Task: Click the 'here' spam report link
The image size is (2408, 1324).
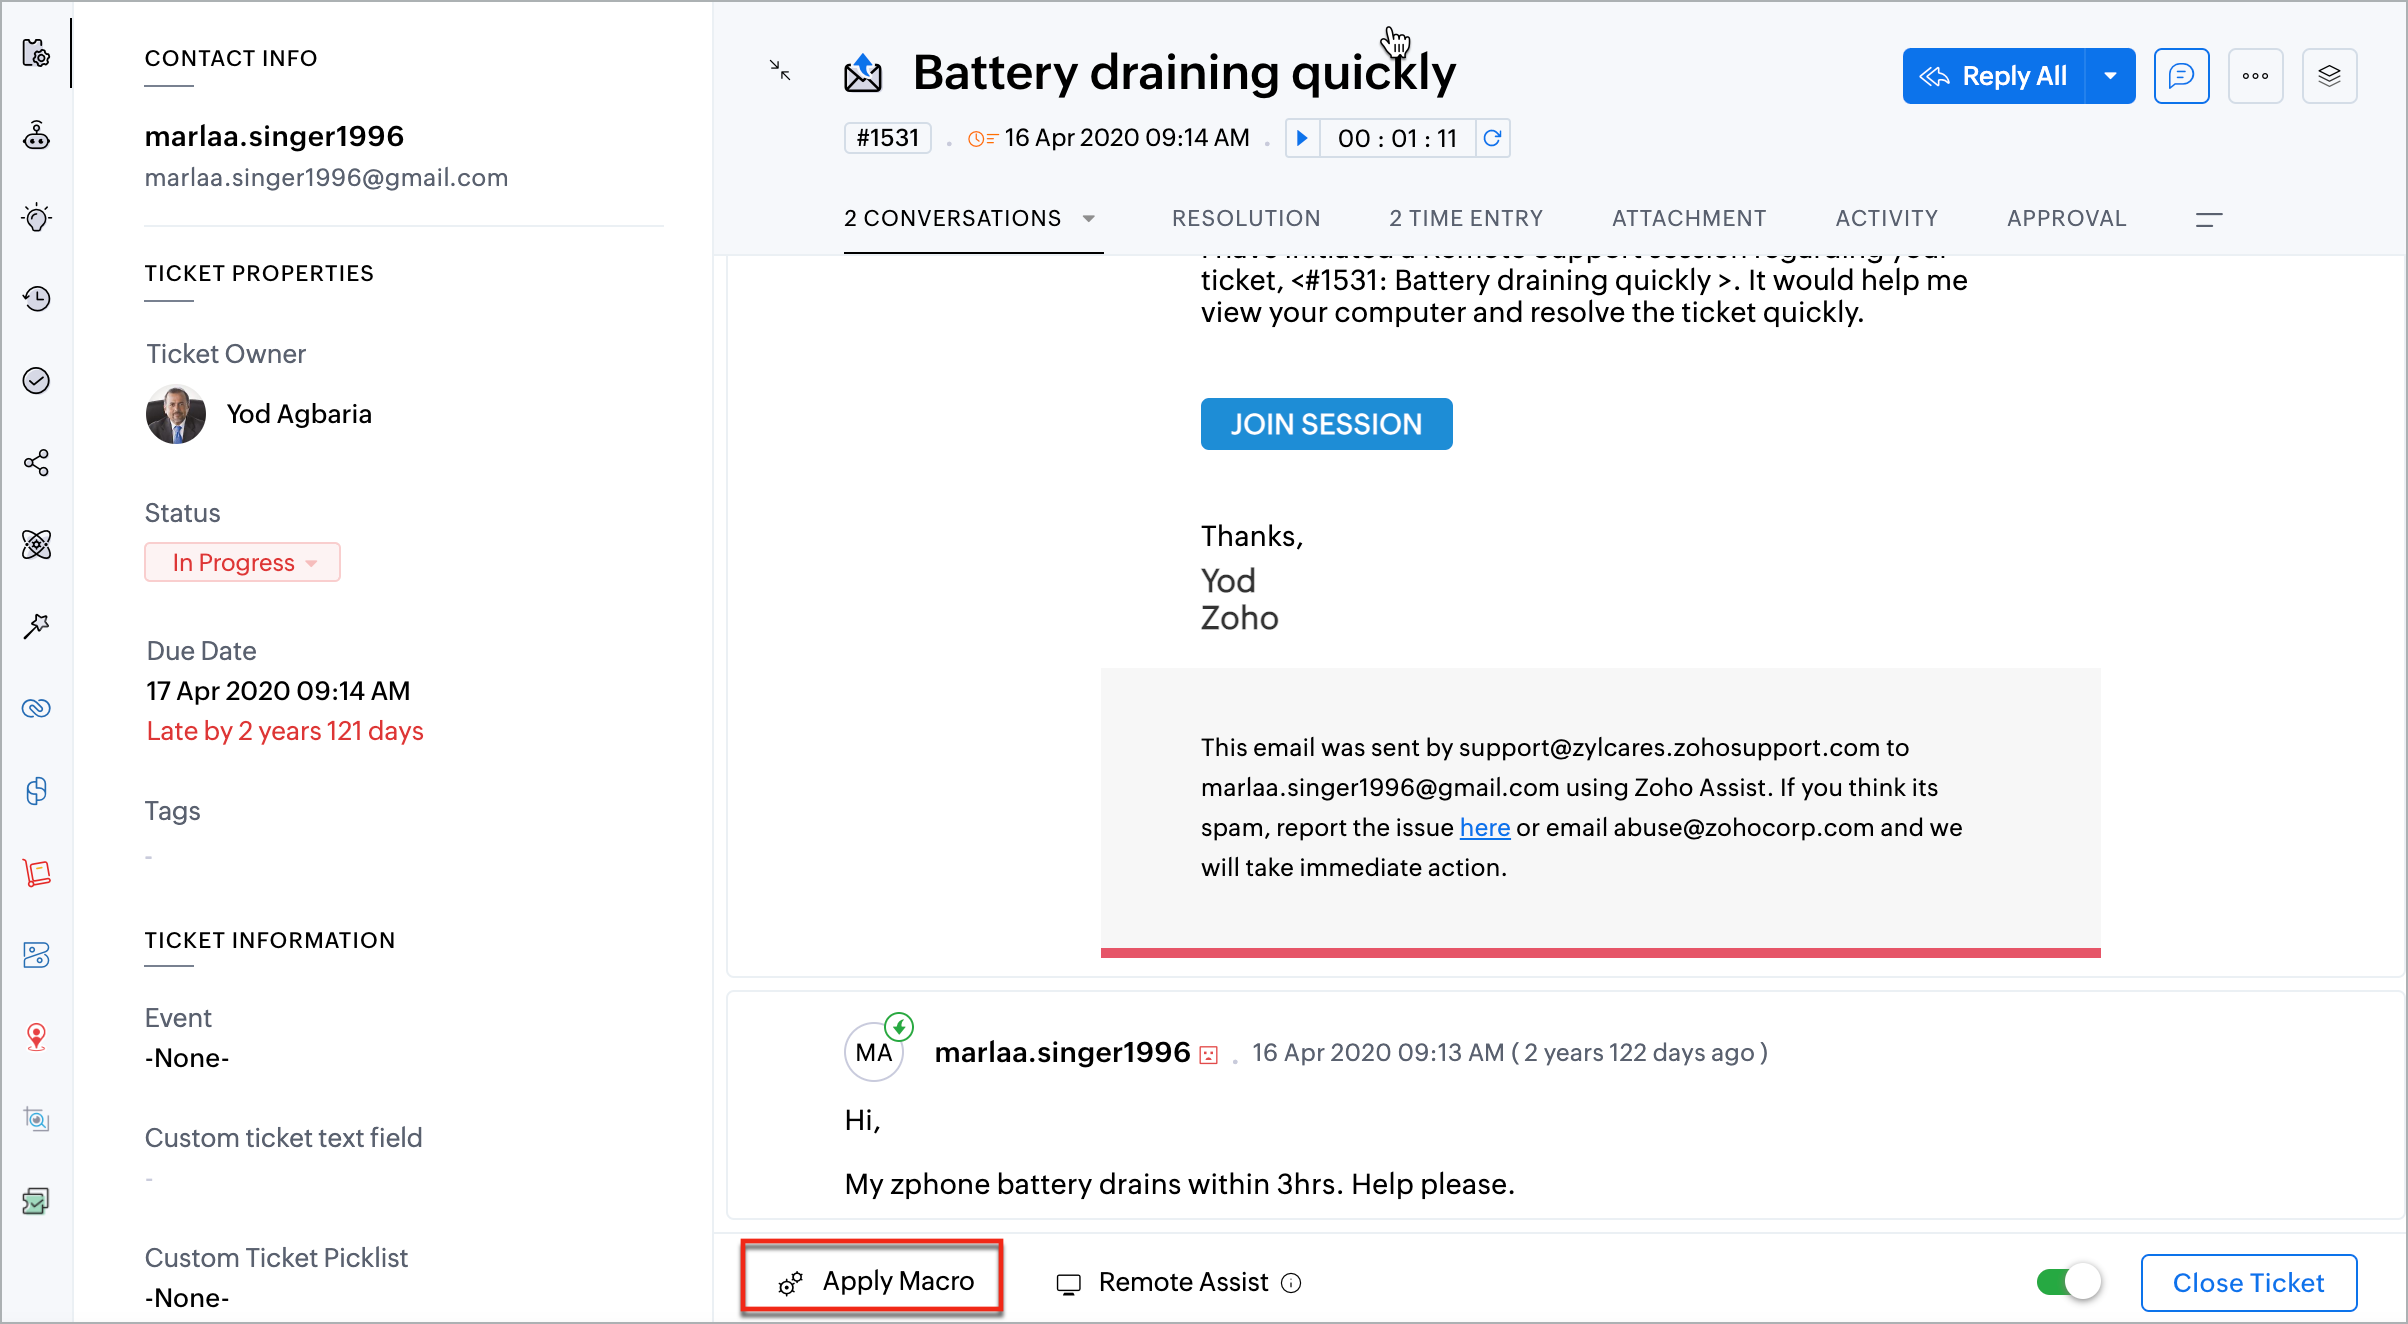Action: [1484, 827]
